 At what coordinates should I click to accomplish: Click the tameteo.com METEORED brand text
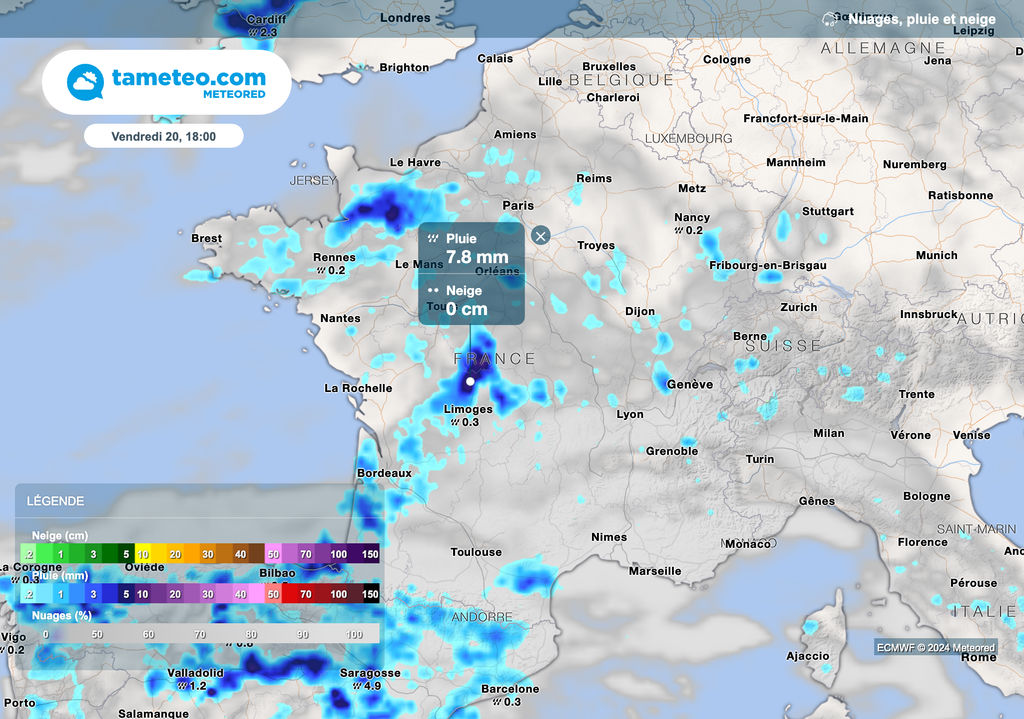point(188,82)
